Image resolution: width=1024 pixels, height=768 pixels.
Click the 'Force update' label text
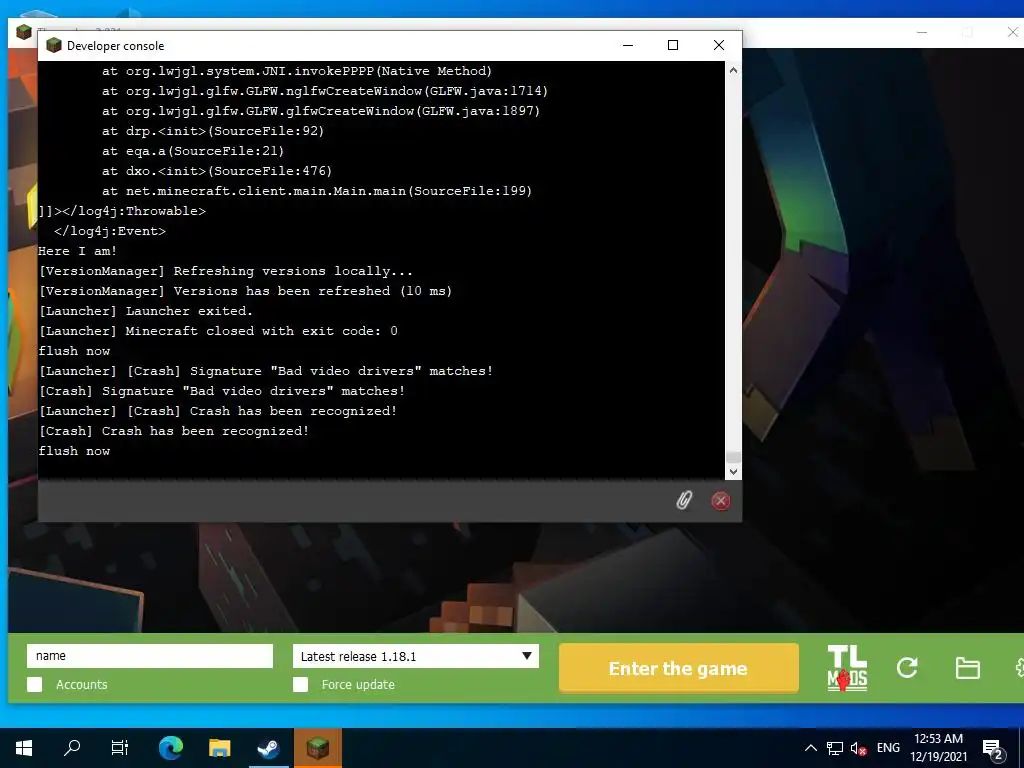tap(358, 684)
